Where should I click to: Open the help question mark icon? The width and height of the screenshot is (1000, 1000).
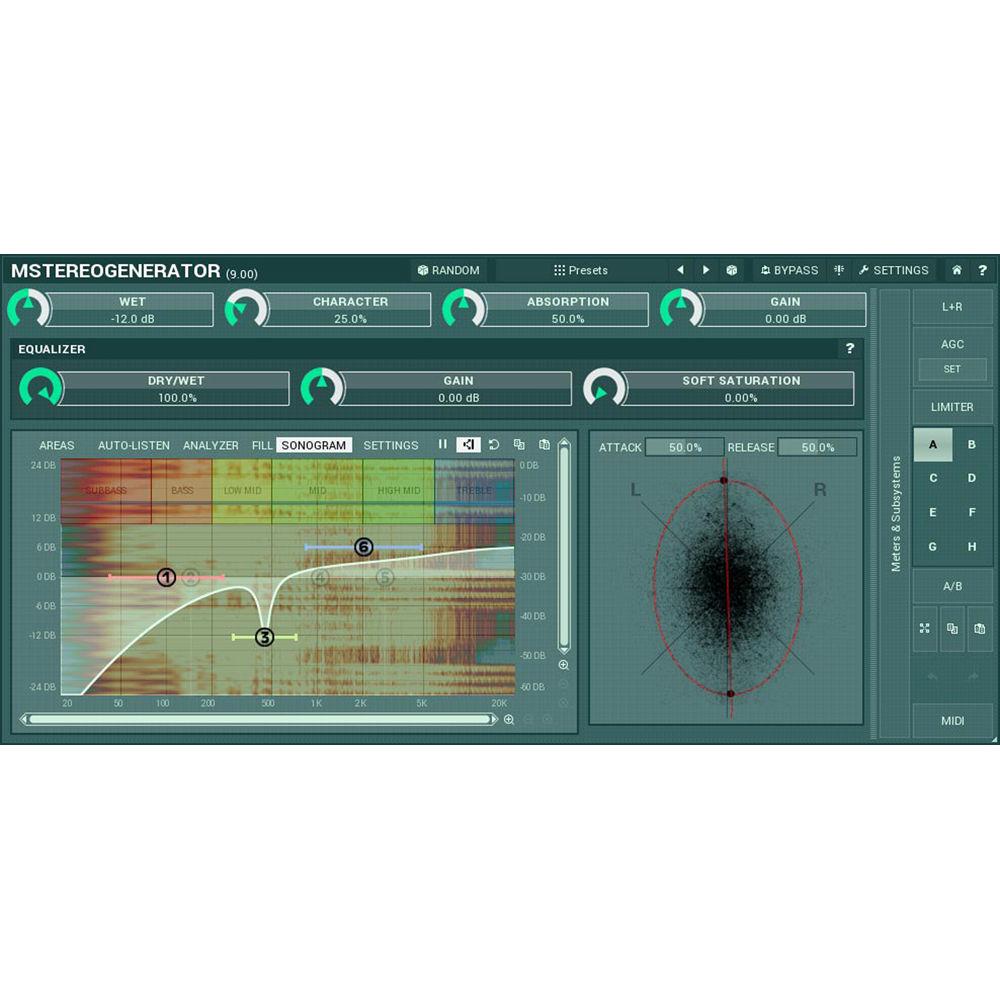(x=982, y=270)
